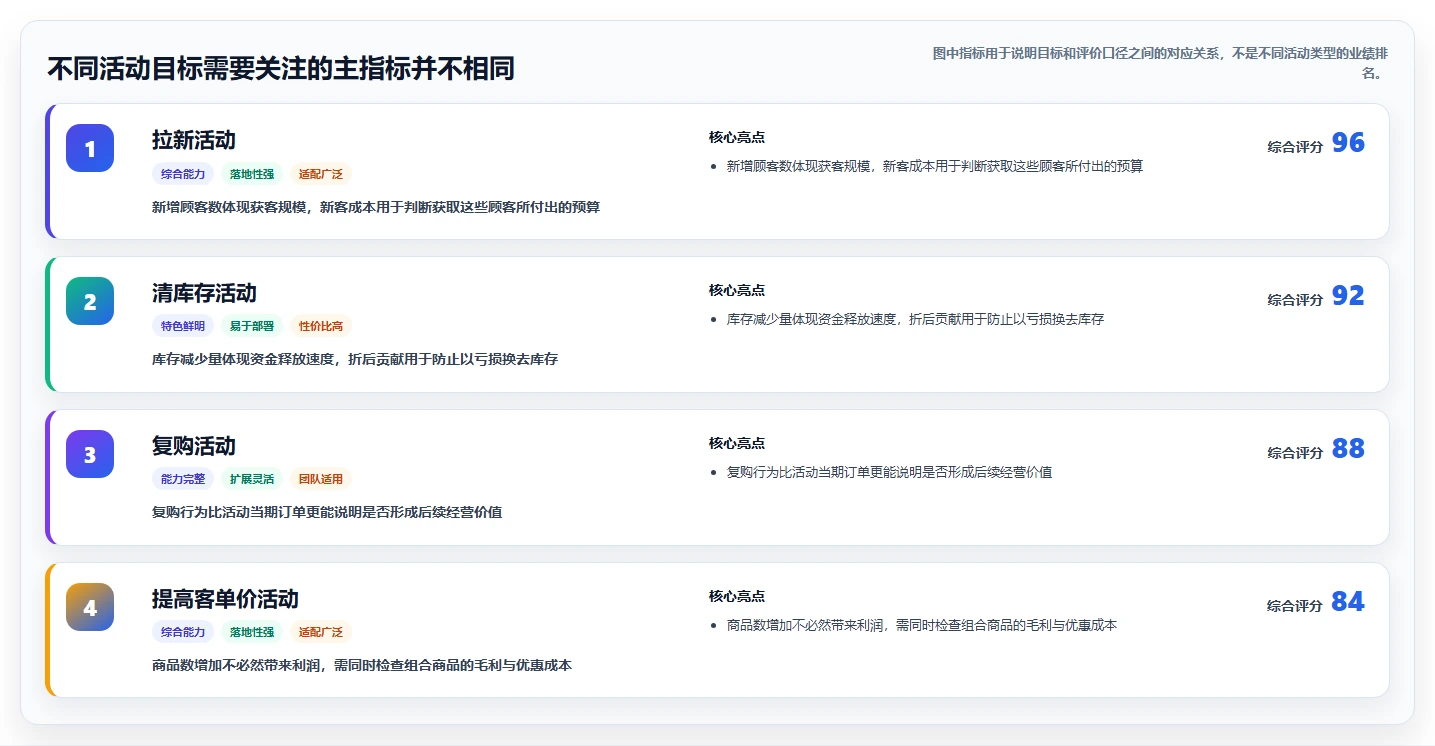1435x746 pixels.
Task: Click the 综合能力 tag in 拉新活动 card
Action: (x=183, y=174)
